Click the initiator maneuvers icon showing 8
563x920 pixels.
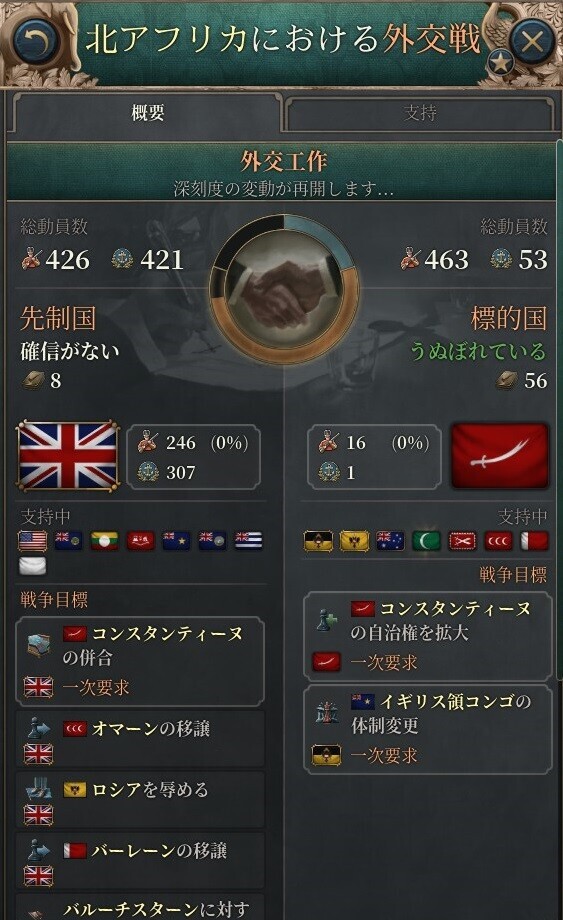(33, 380)
